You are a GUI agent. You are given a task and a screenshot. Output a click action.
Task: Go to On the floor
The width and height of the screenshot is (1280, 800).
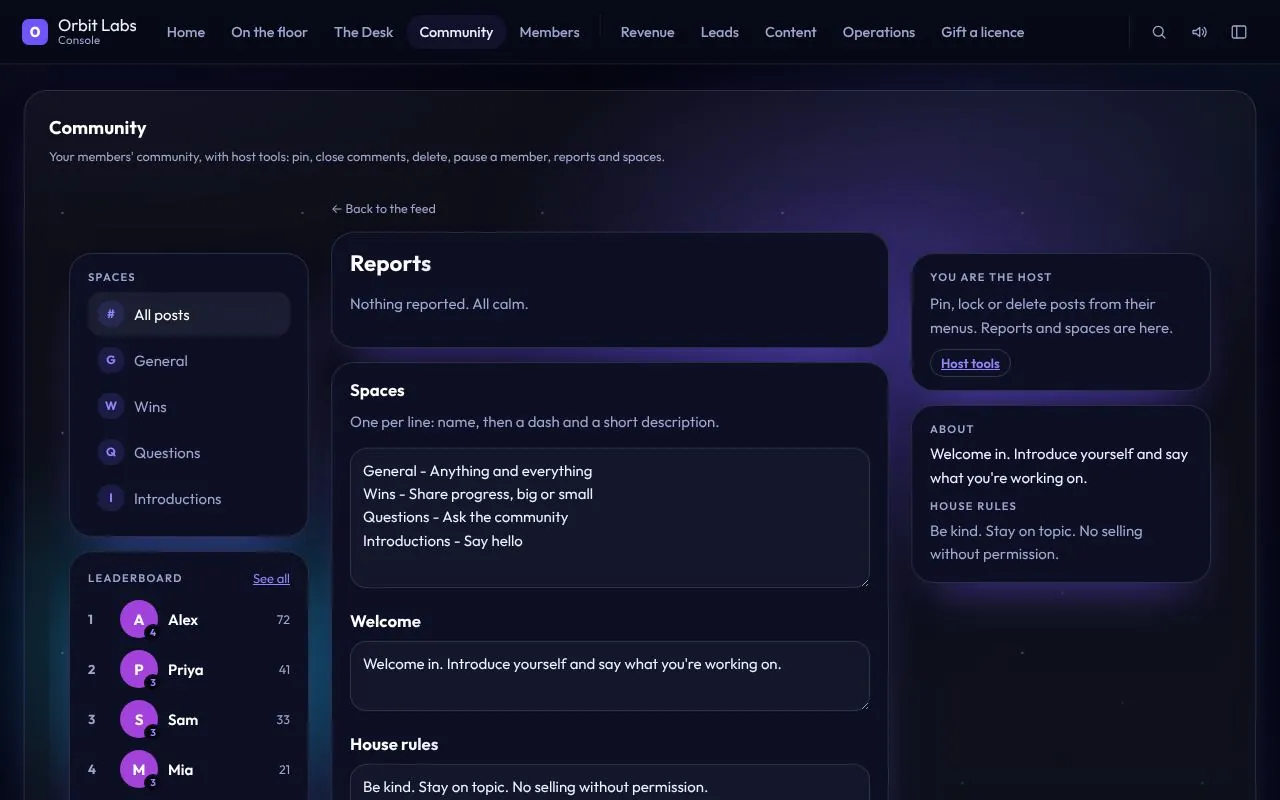click(x=269, y=32)
